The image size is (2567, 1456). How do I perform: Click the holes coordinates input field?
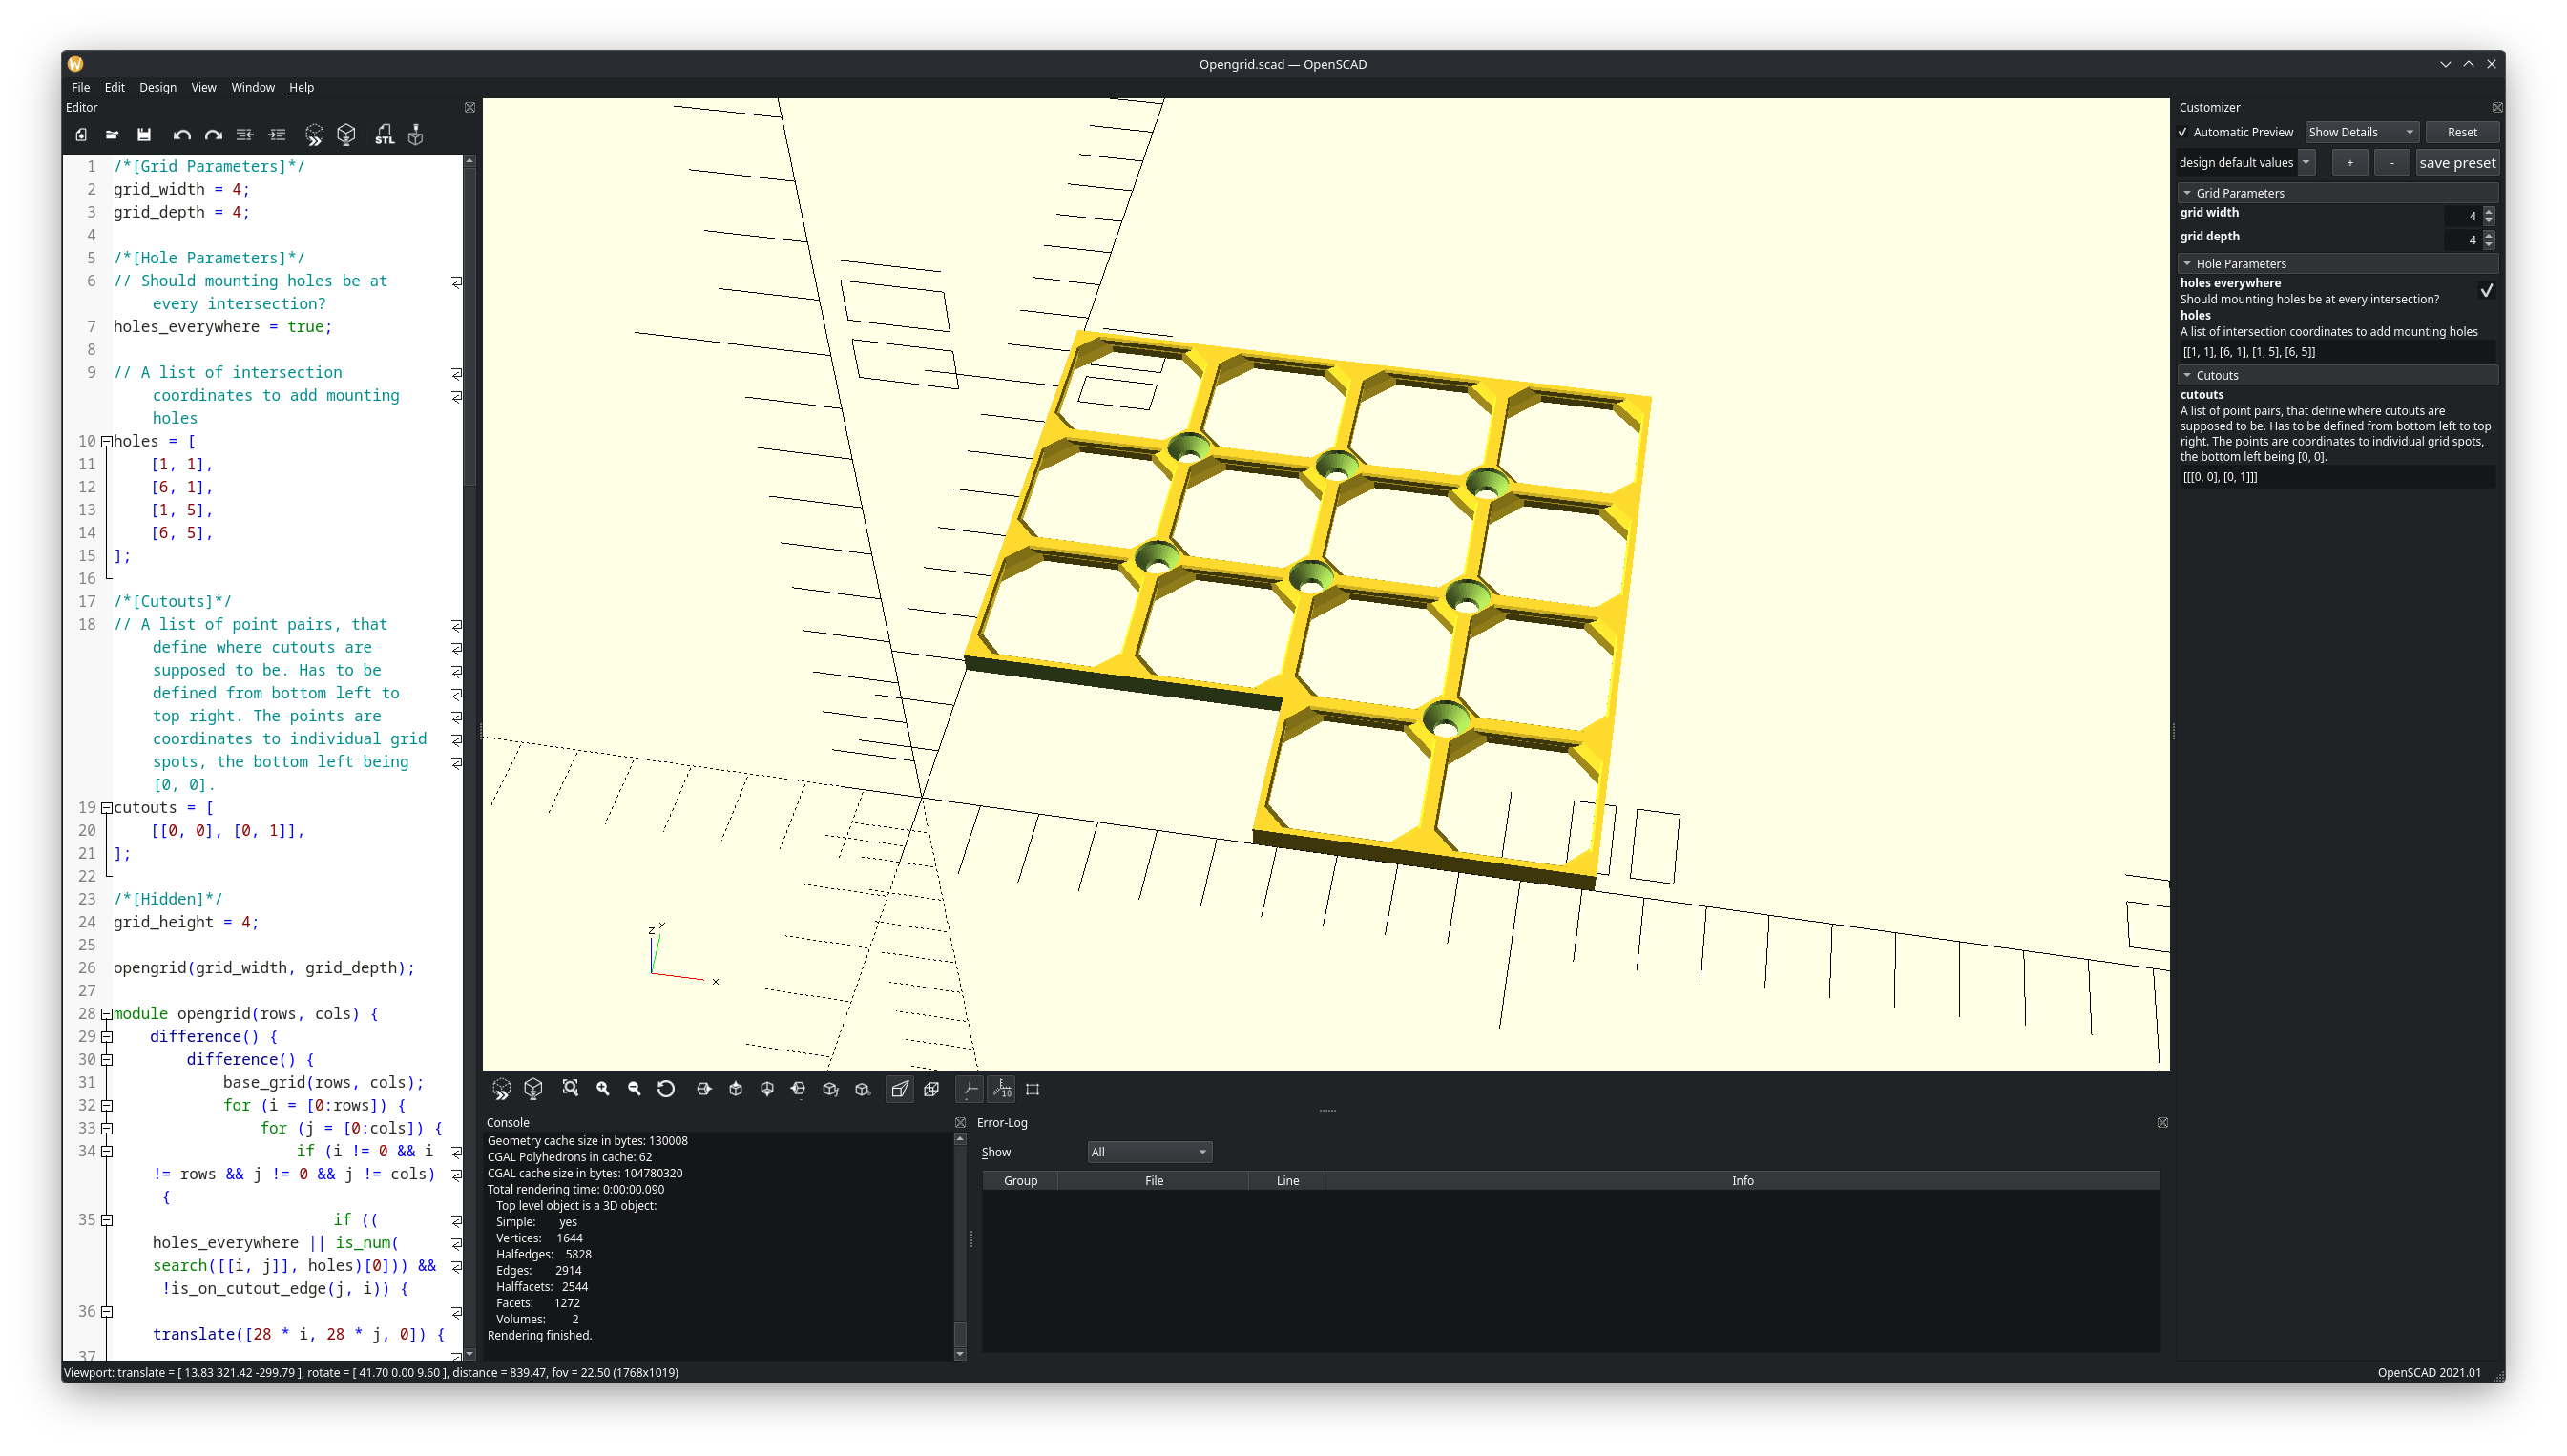coord(2337,352)
